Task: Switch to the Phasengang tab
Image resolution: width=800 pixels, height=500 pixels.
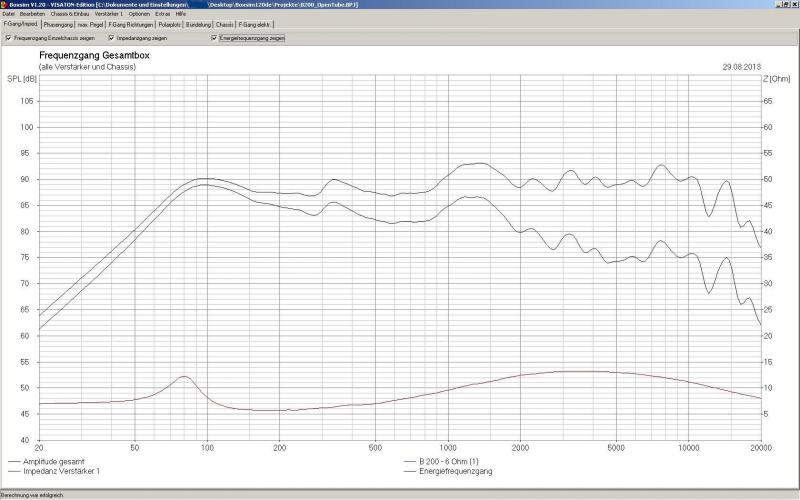Action: tap(59, 24)
